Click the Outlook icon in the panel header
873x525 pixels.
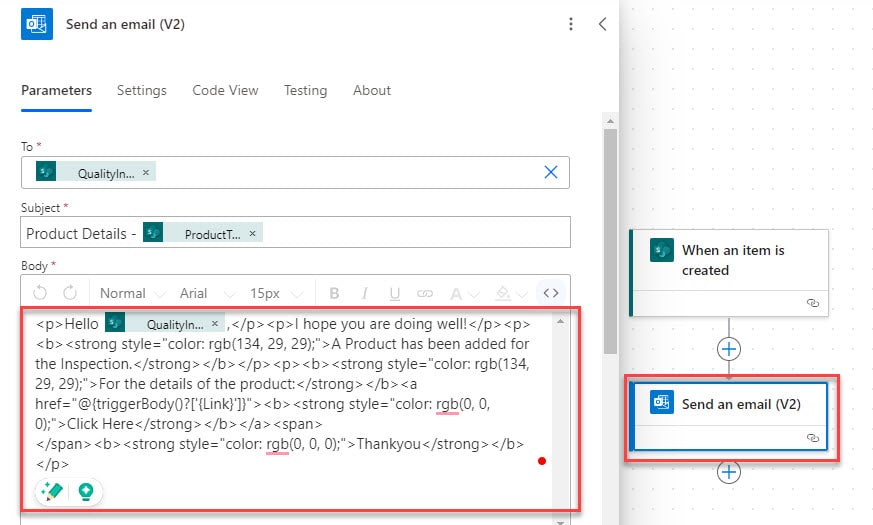[x=37, y=24]
